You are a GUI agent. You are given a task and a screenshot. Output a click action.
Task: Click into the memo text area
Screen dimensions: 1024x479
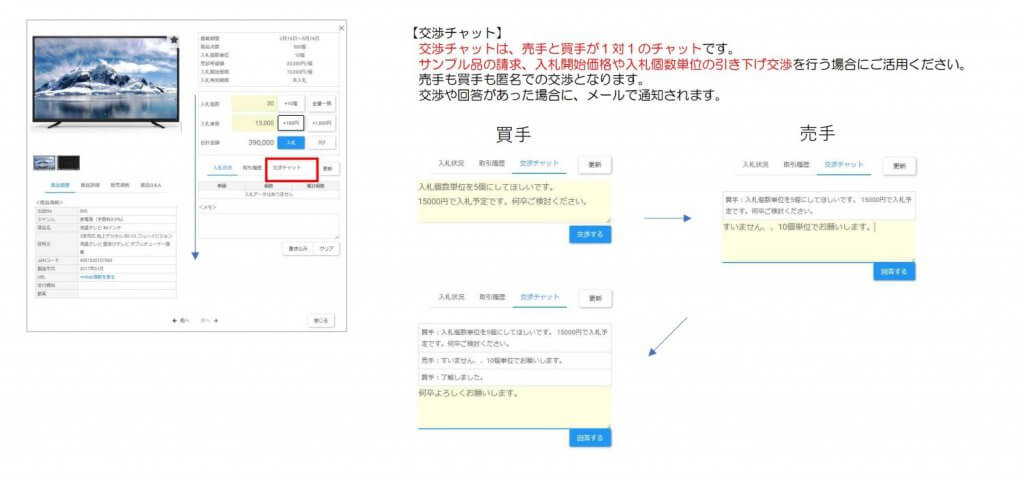point(269,225)
